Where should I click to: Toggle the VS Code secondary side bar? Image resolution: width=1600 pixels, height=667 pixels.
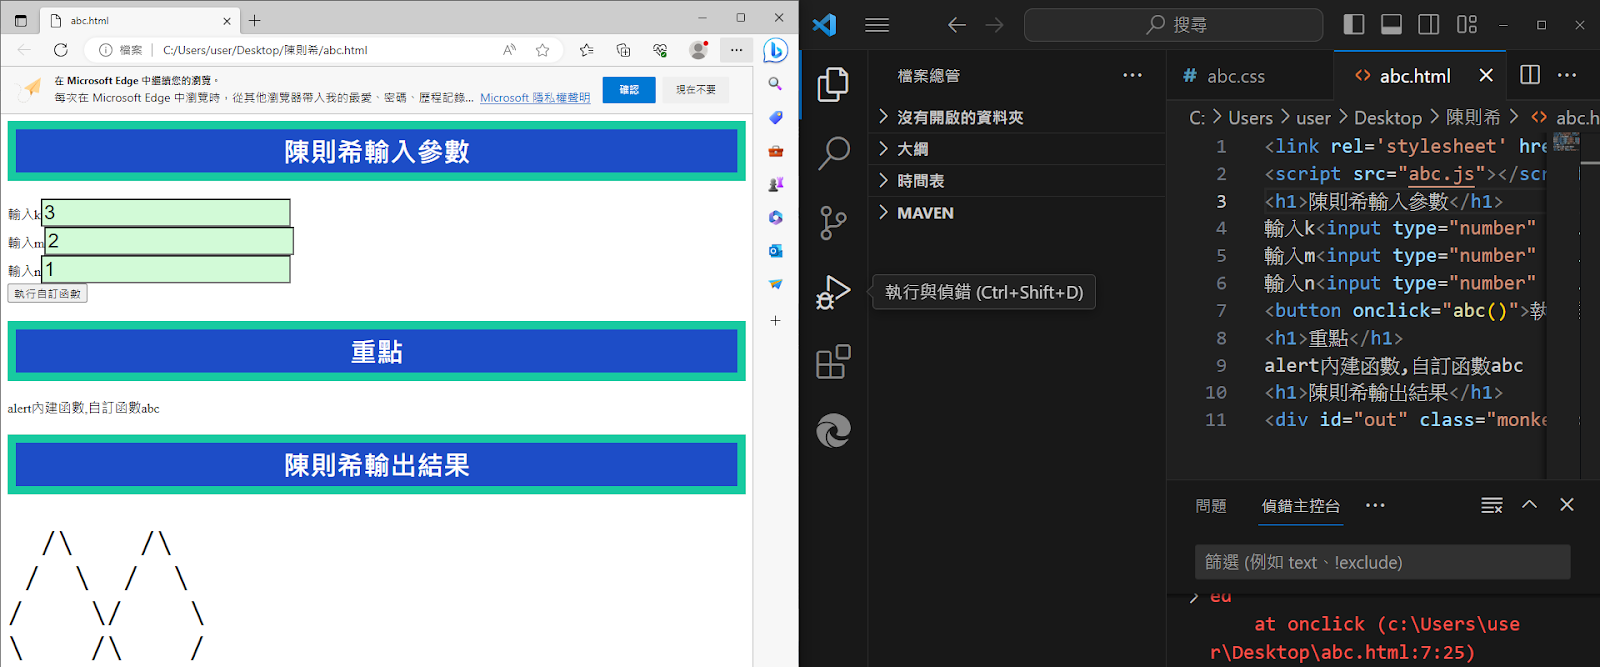point(1429,25)
